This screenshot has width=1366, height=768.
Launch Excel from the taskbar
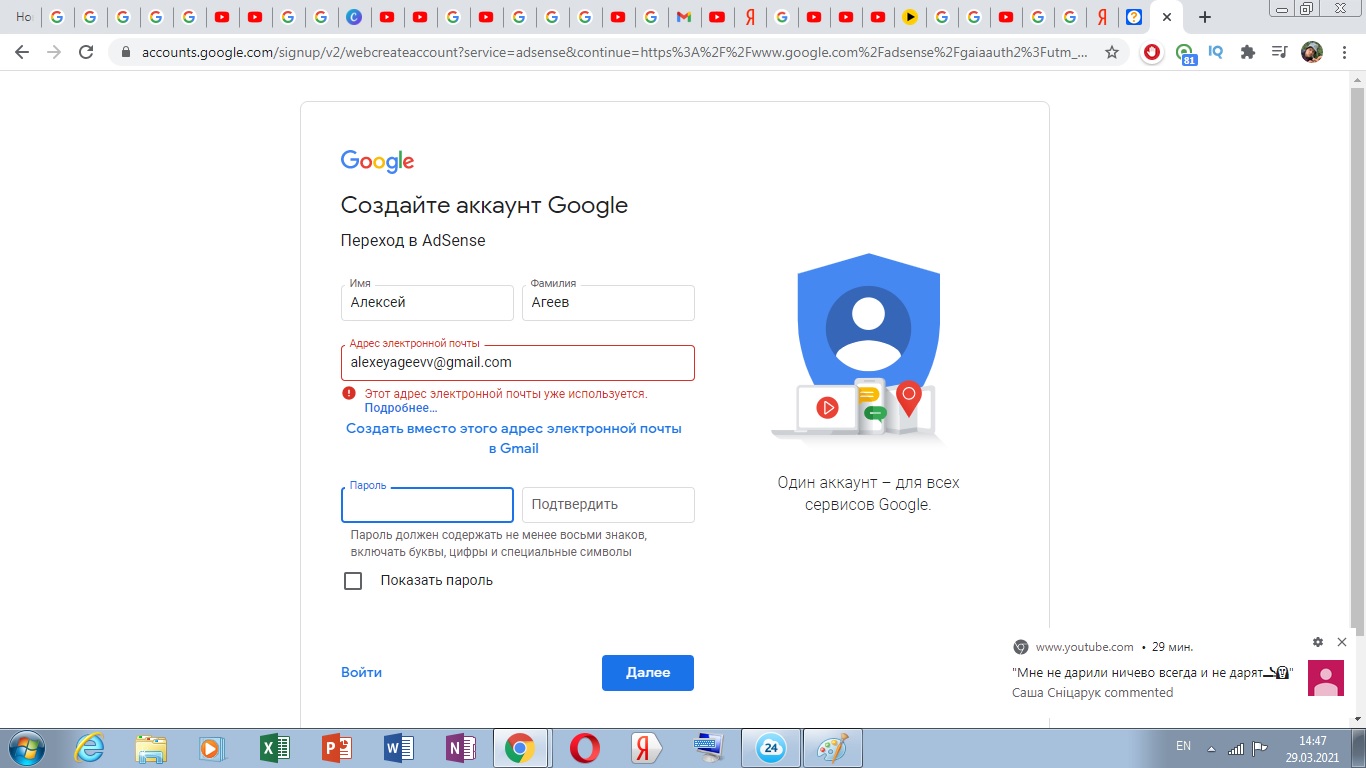point(274,748)
